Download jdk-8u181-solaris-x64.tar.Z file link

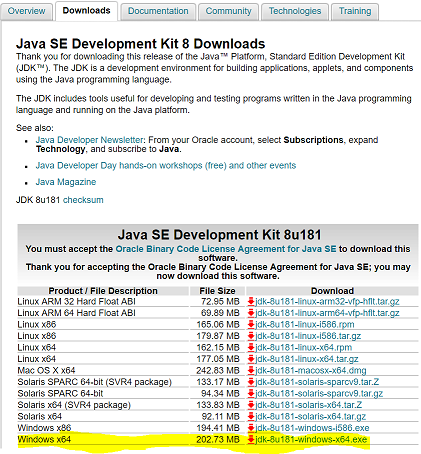[x=309, y=405]
